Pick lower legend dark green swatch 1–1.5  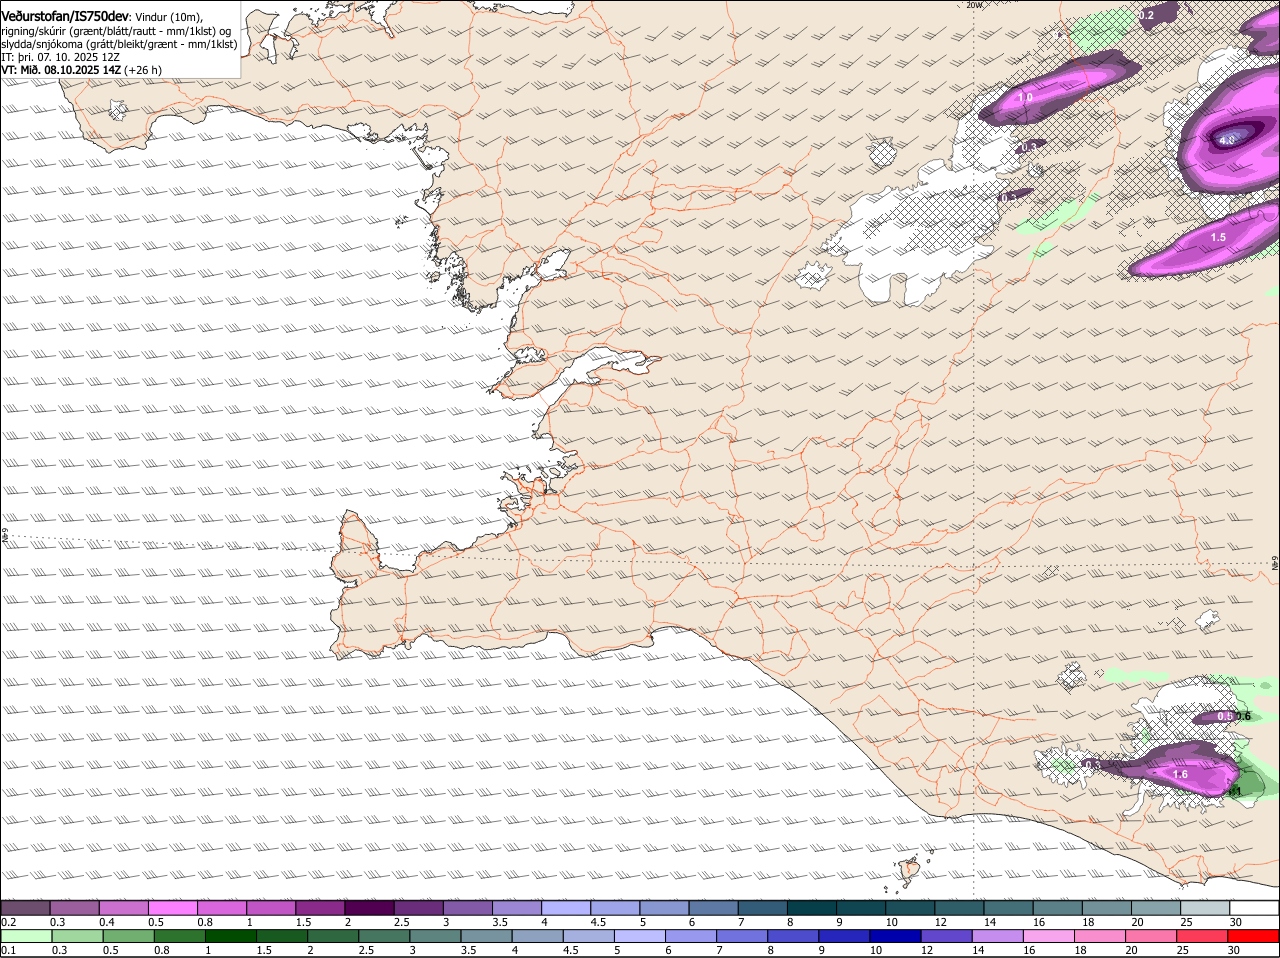(x=231, y=936)
